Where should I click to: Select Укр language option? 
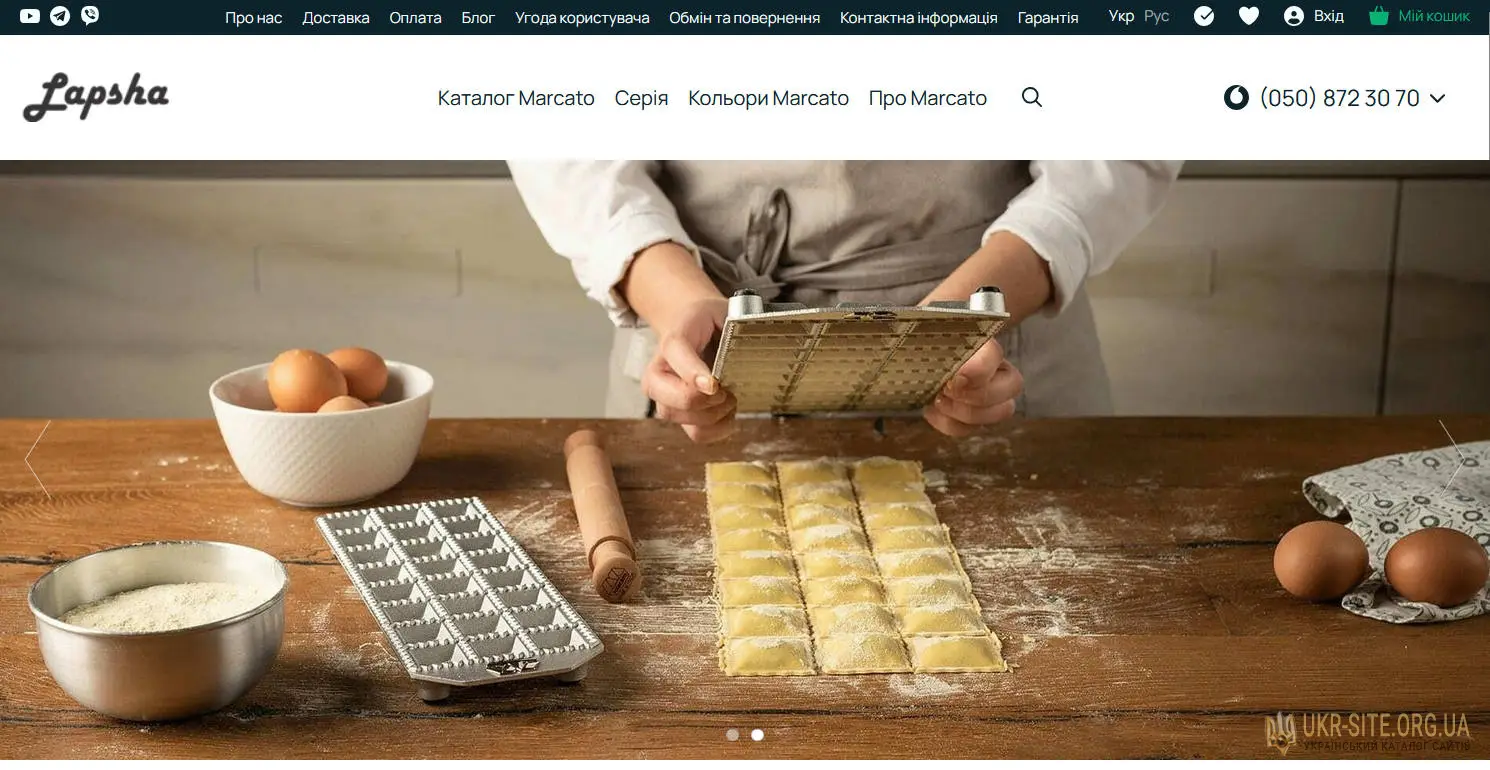tap(1121, 16)
